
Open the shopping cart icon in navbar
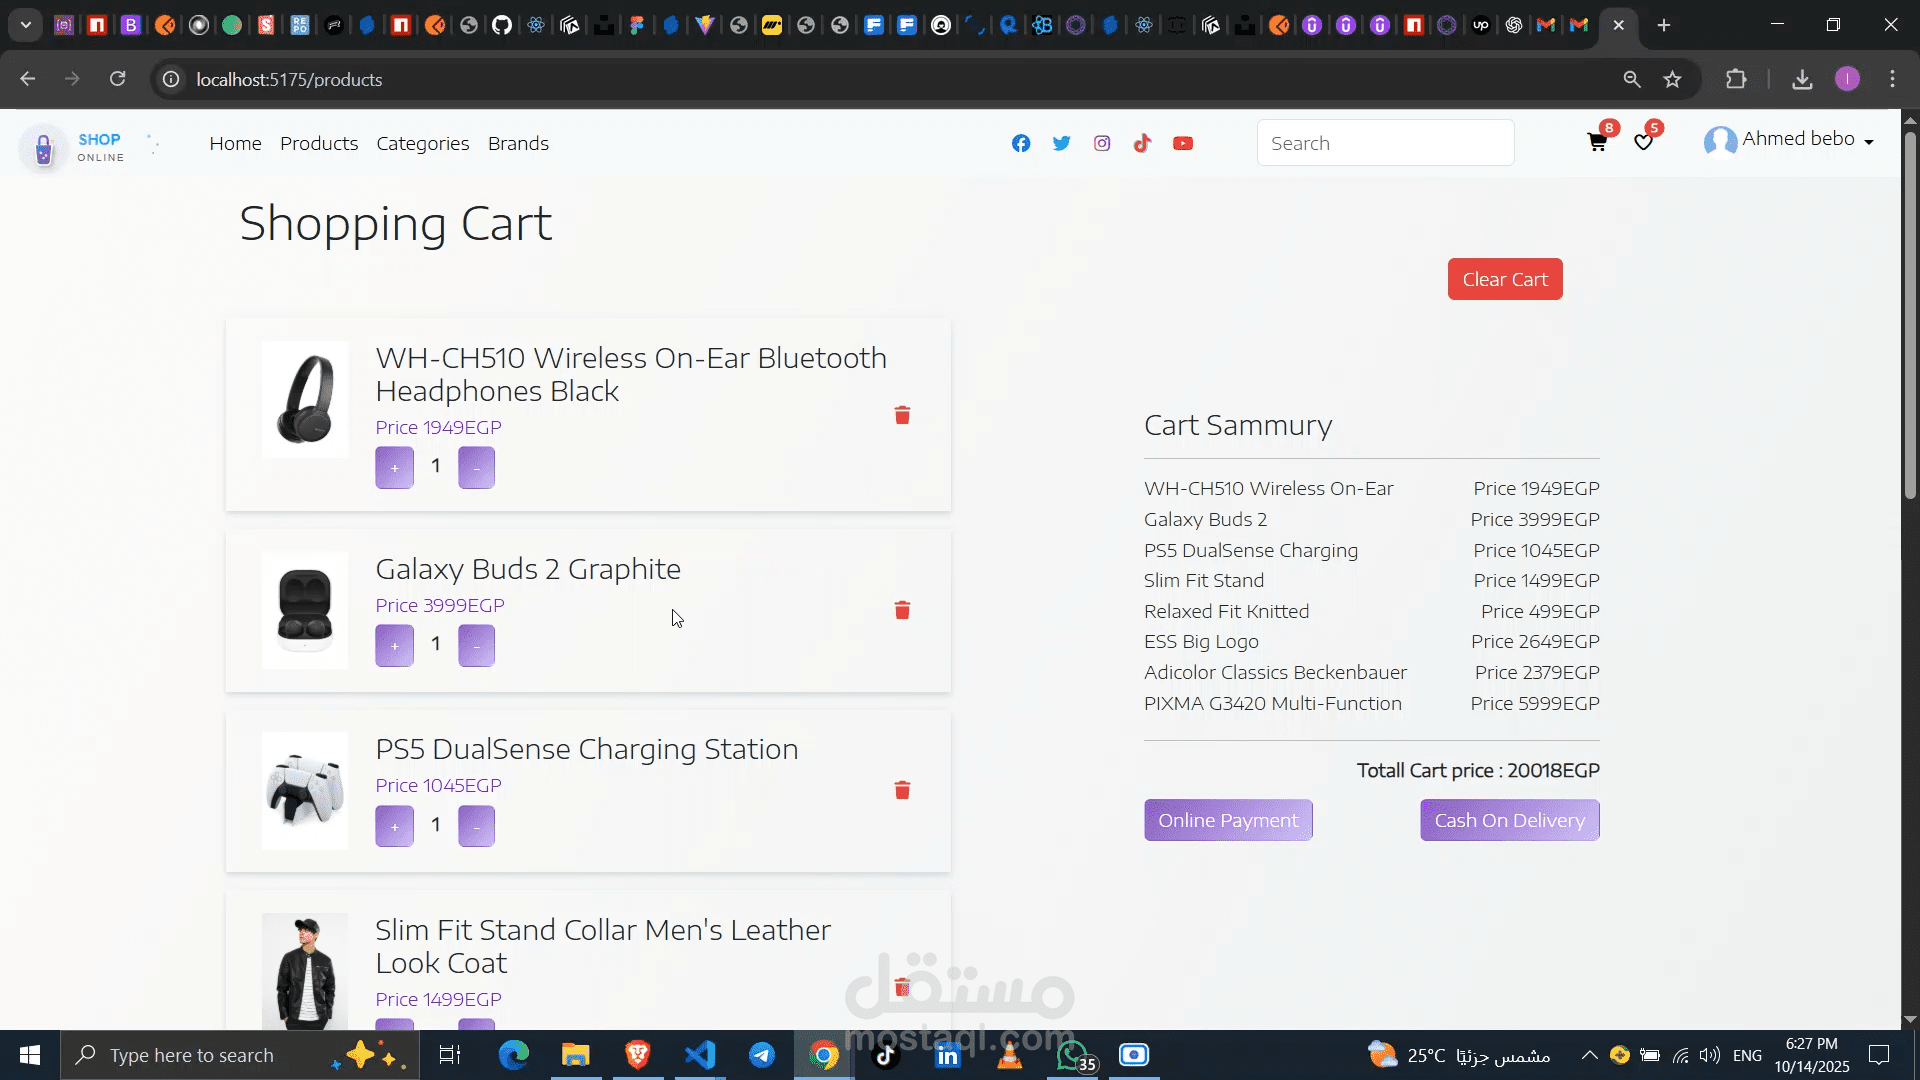1597,142
